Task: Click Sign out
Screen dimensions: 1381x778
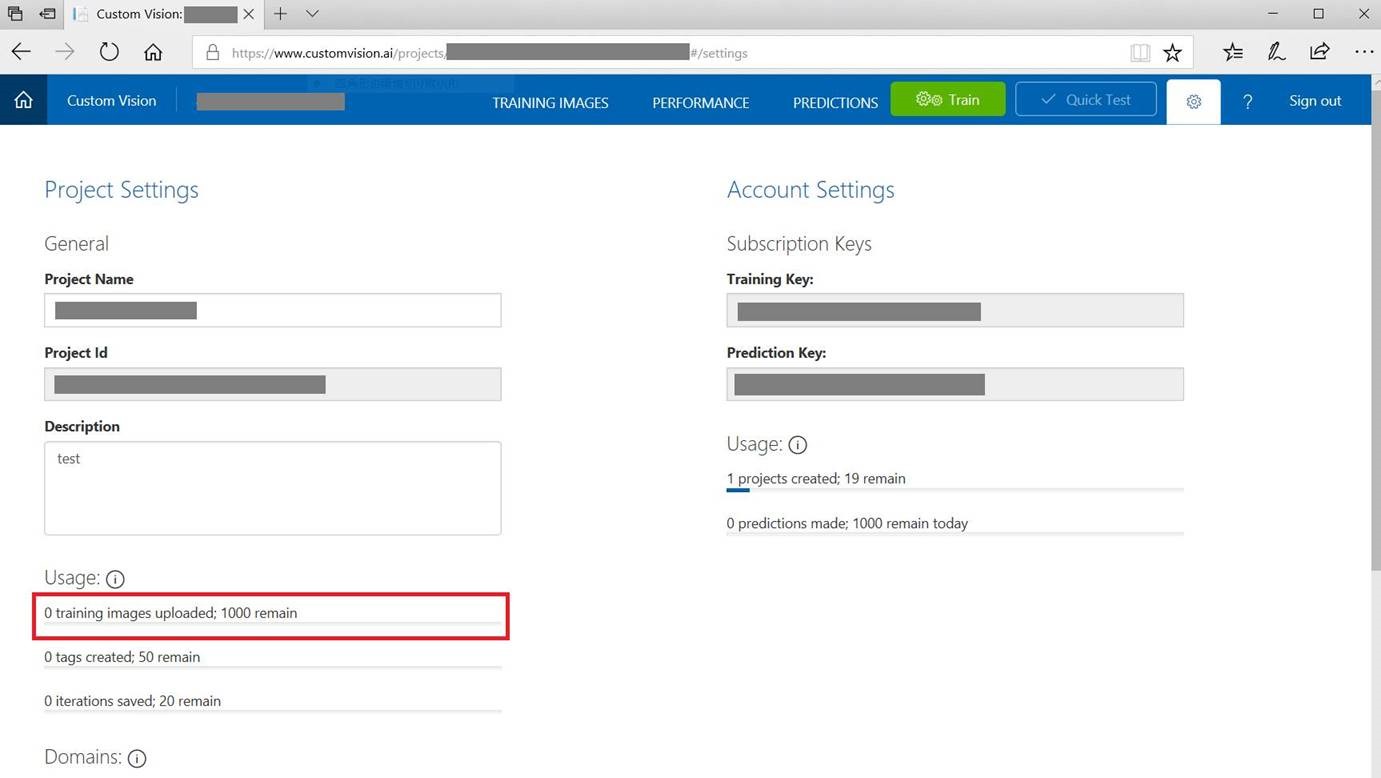Action: pyautogui.click(x=1315, y=101)
